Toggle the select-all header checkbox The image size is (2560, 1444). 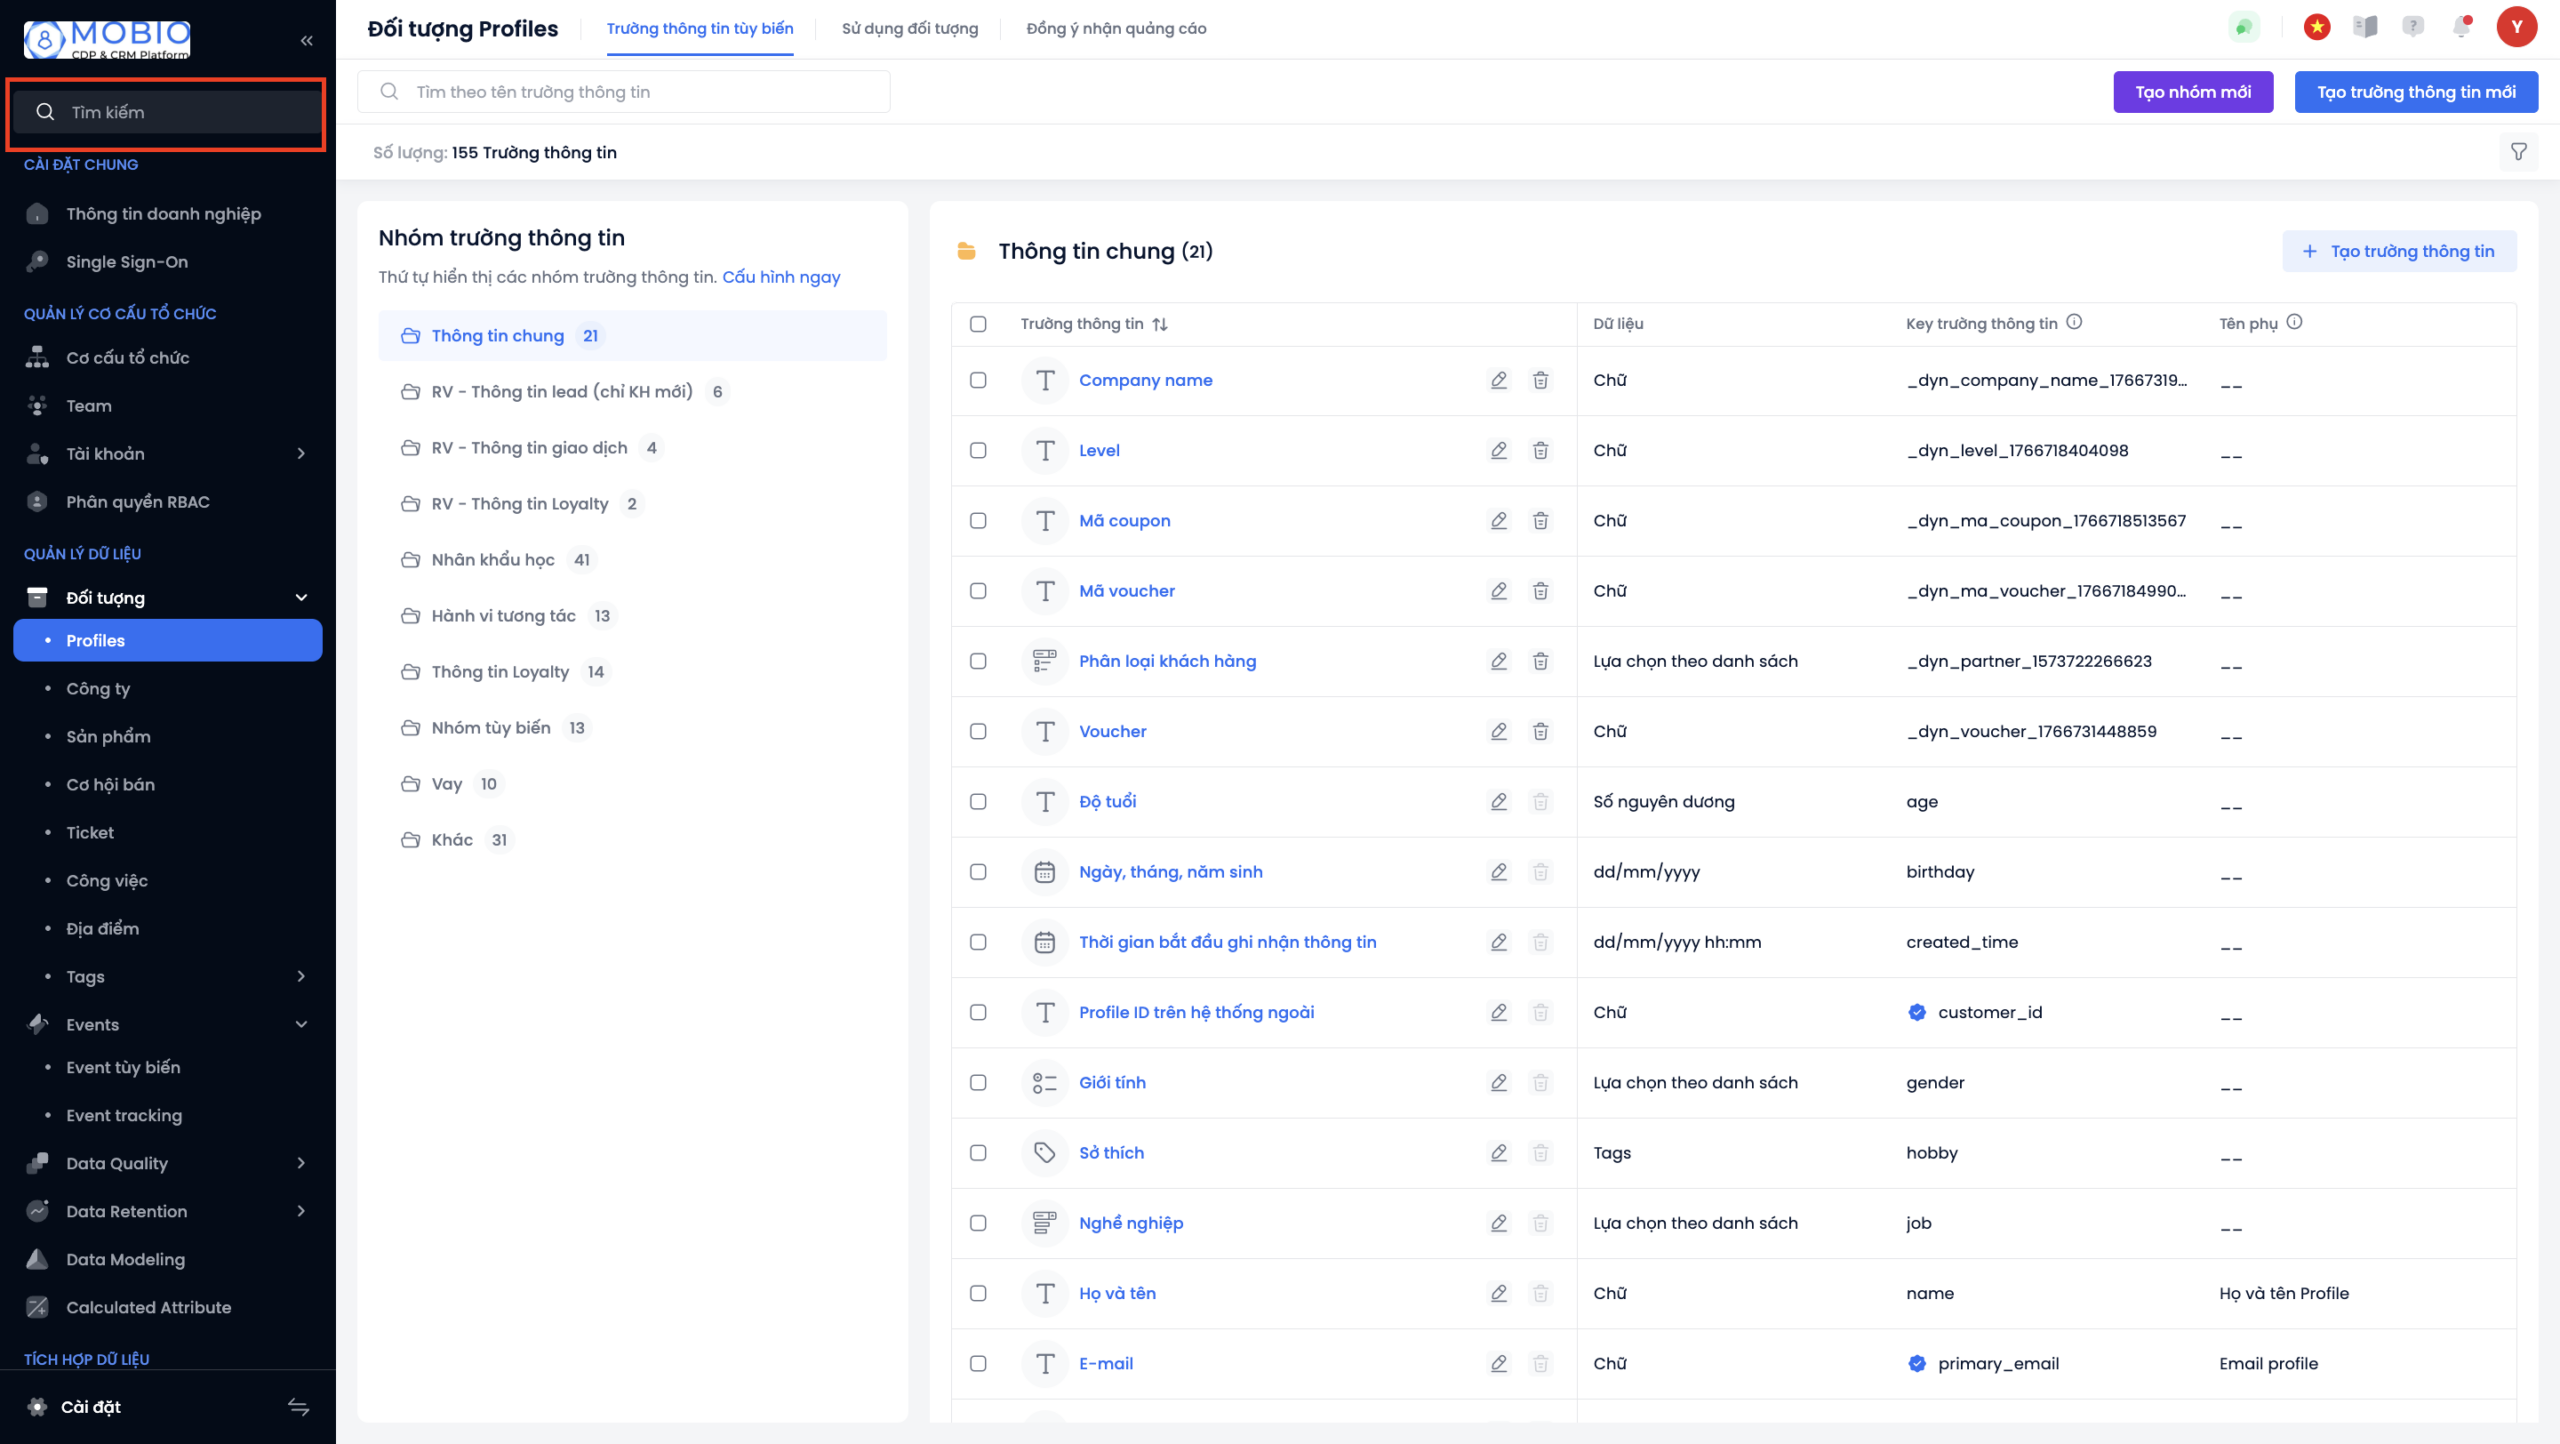978,324
